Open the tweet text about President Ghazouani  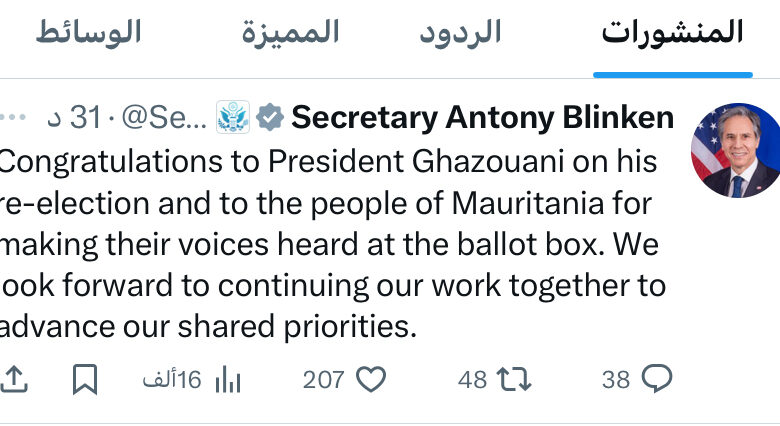332,244
